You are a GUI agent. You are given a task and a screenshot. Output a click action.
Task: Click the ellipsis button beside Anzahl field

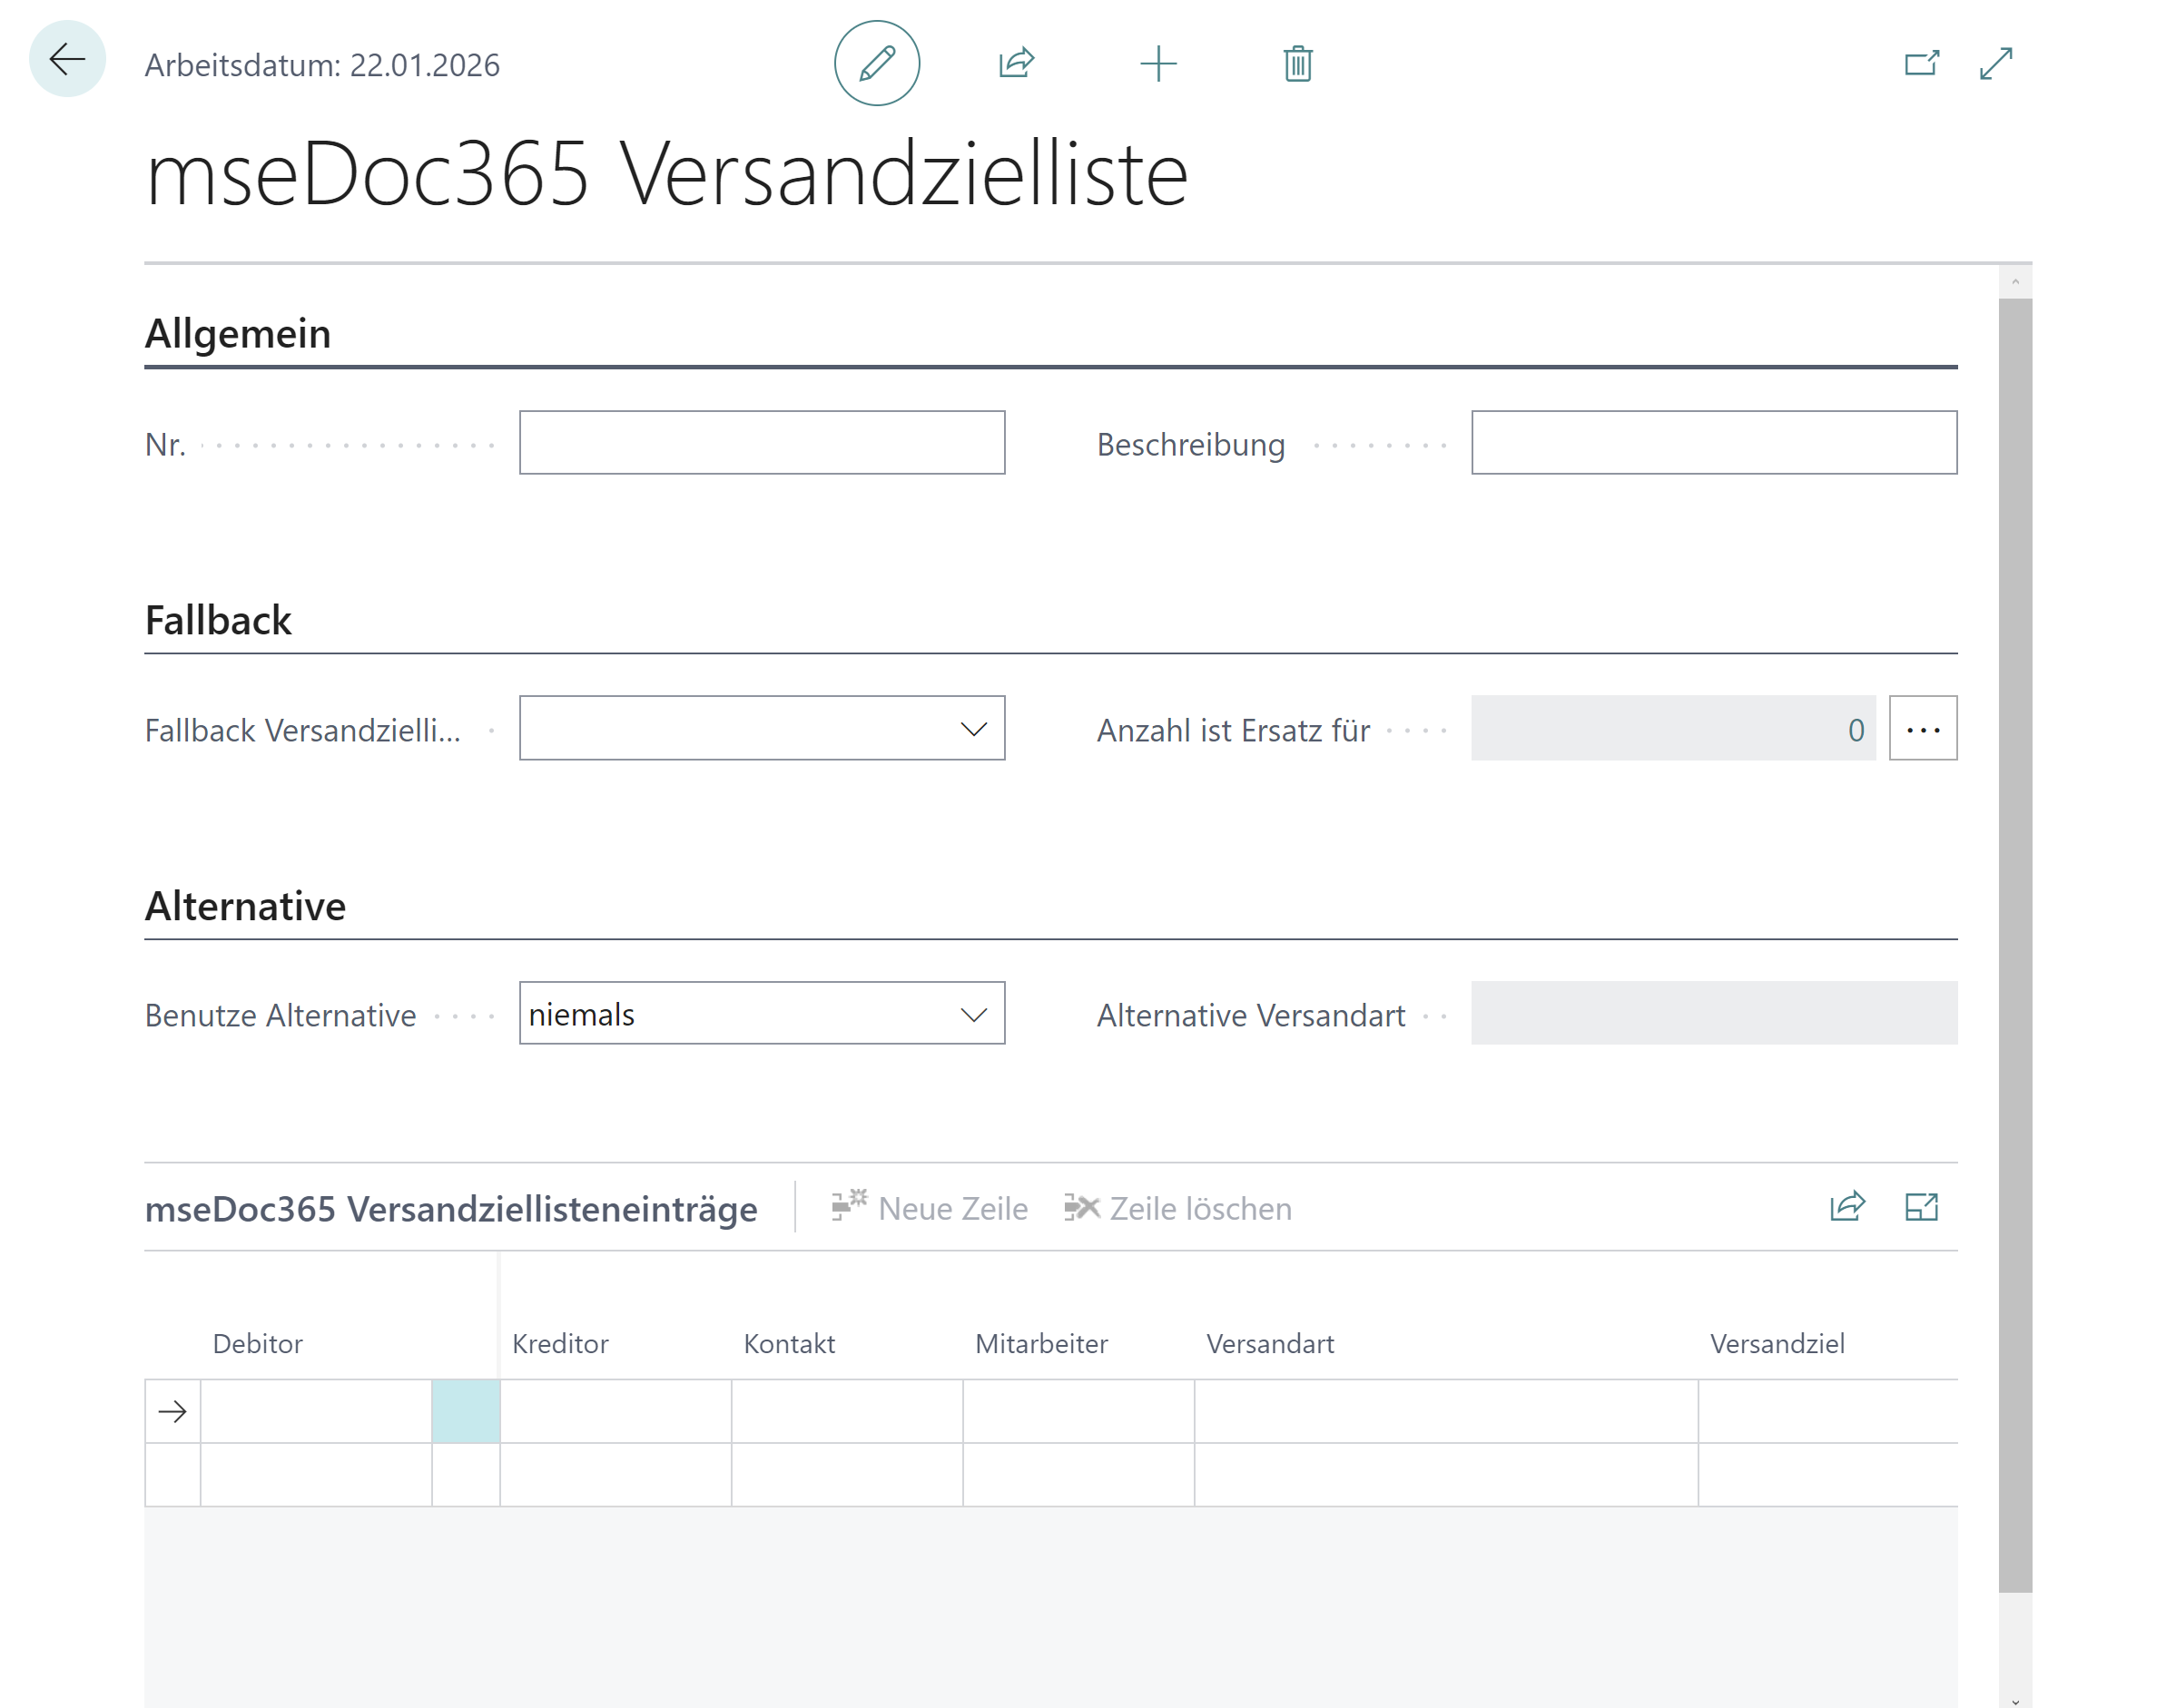coord(1922,729)
